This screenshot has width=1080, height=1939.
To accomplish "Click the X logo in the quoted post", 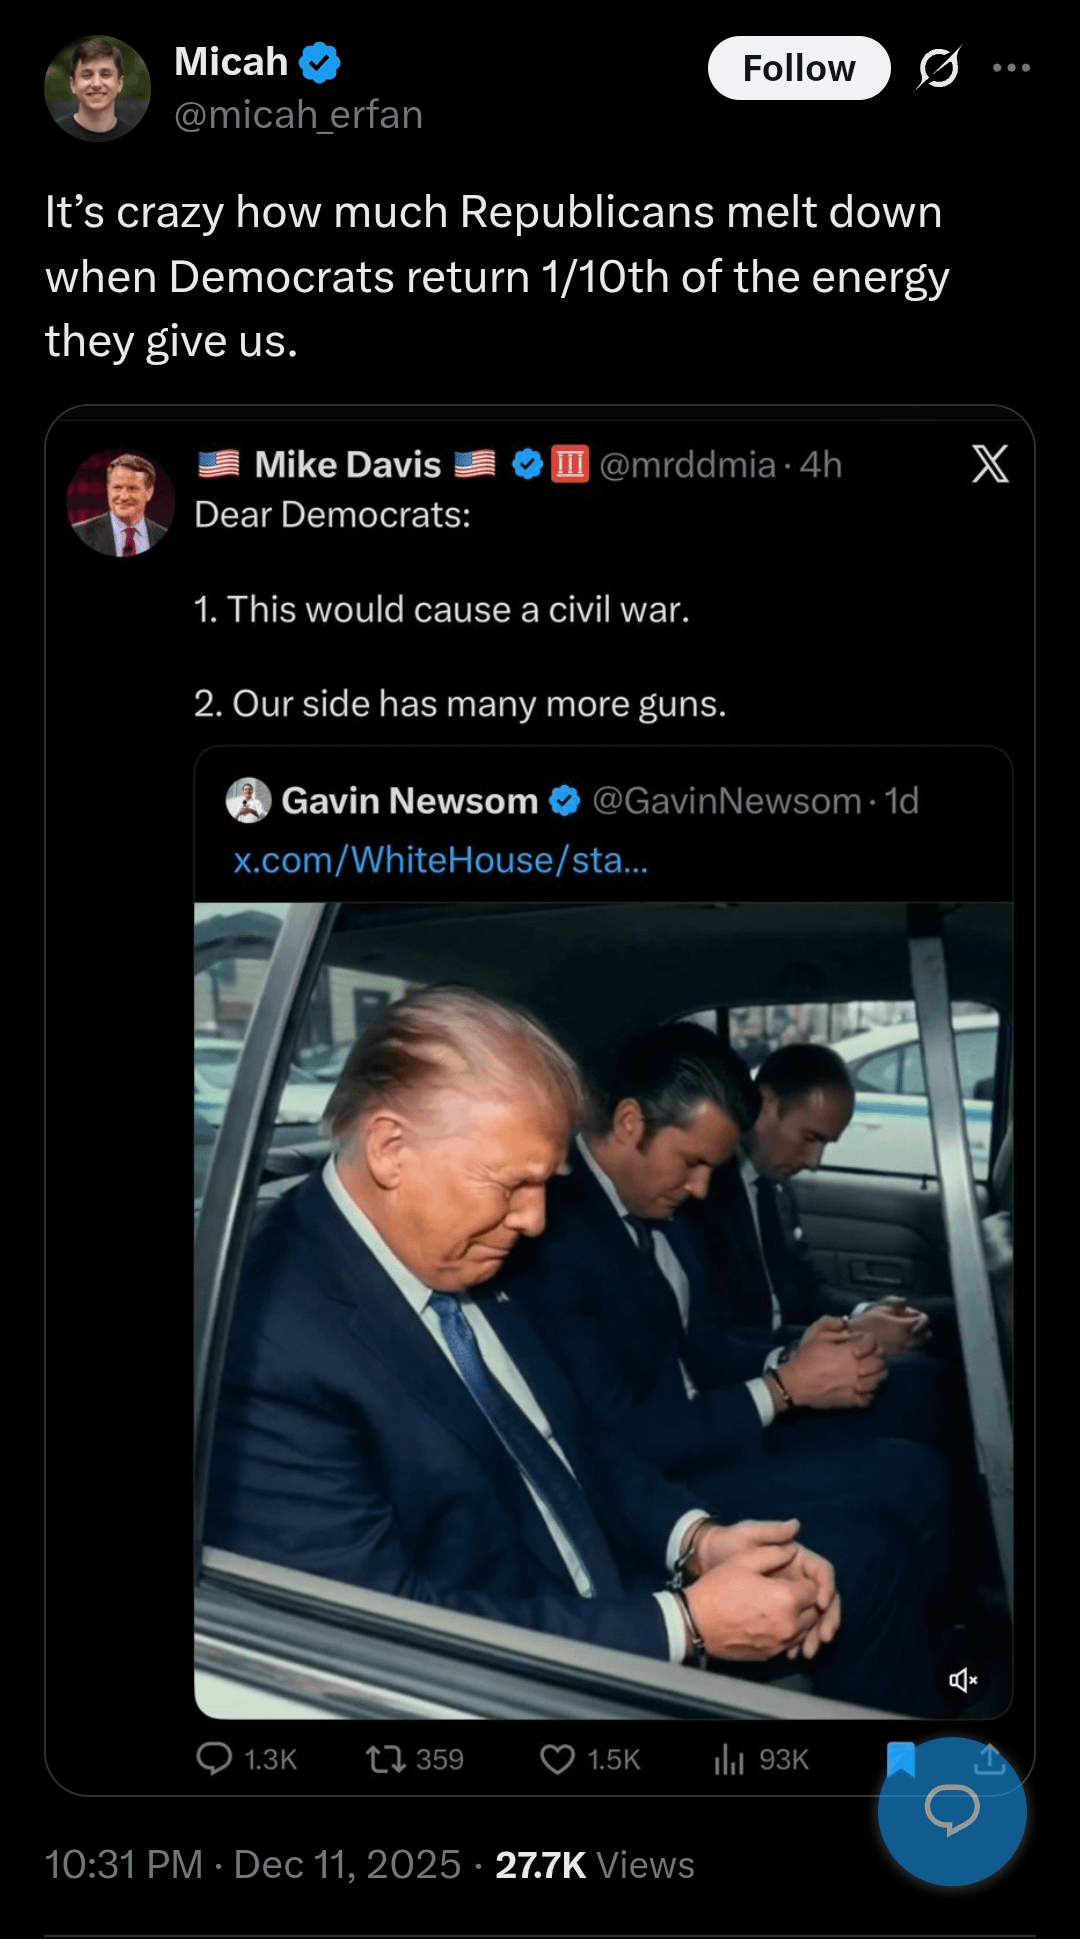I will pos(989,464).
